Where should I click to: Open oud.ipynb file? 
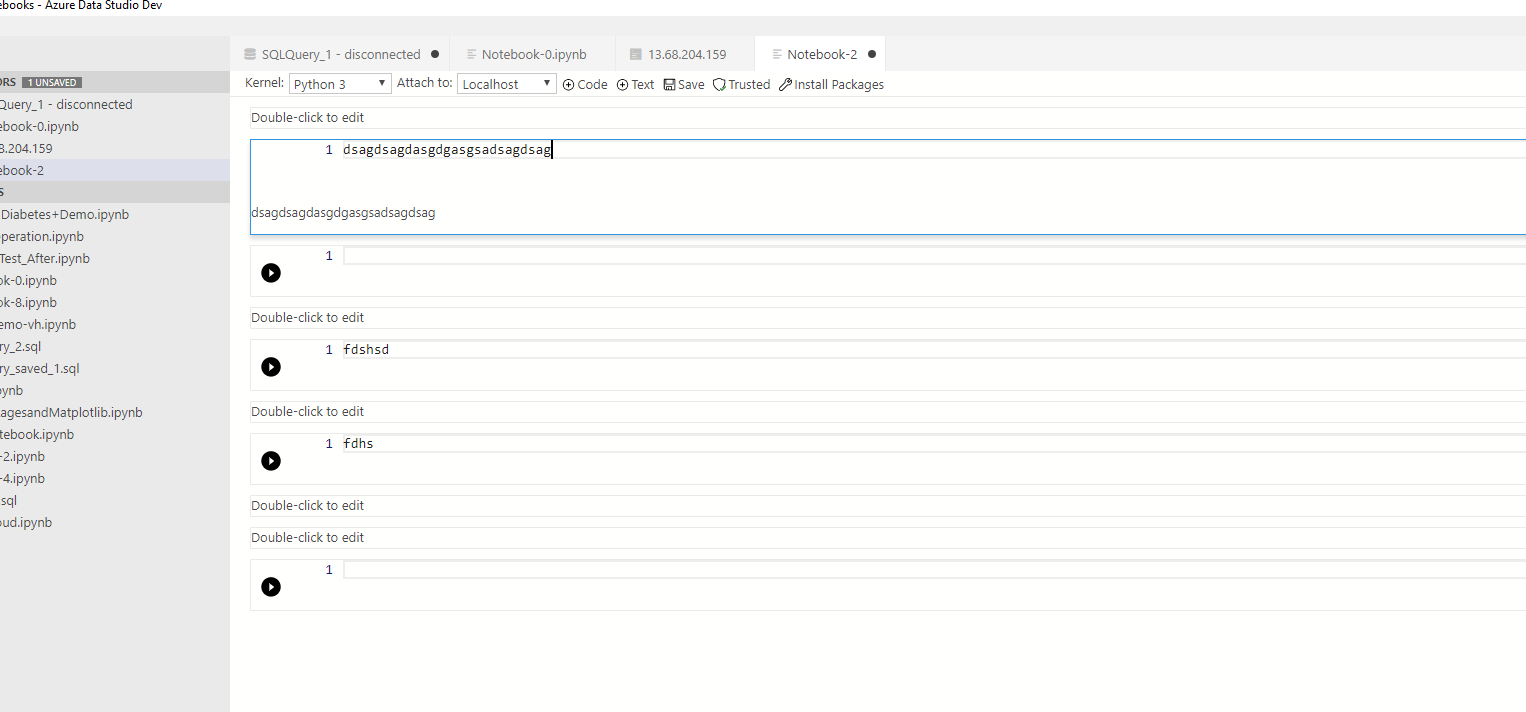coord(115,522)
